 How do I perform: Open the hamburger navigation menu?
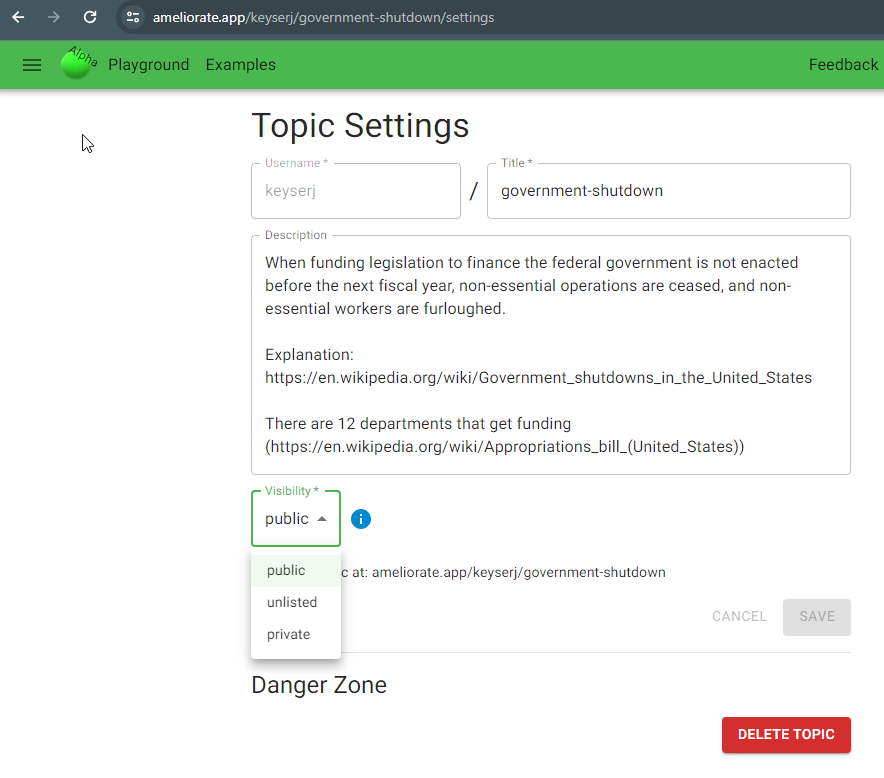[32, 65]
